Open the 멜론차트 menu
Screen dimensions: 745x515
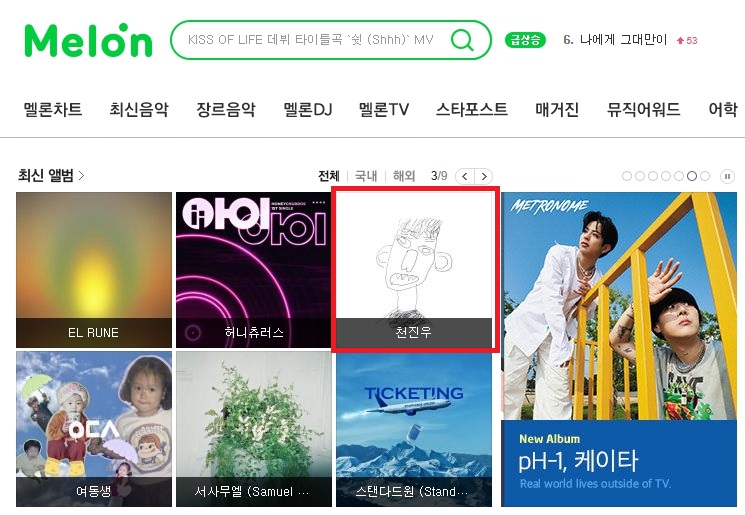pyautogui.click(x=53, y=109)
